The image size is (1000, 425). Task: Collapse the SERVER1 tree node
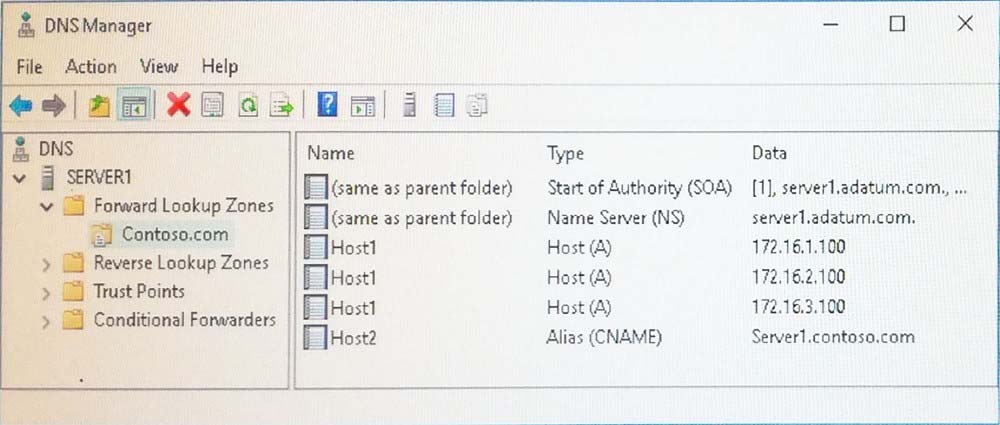coord(20,178)
